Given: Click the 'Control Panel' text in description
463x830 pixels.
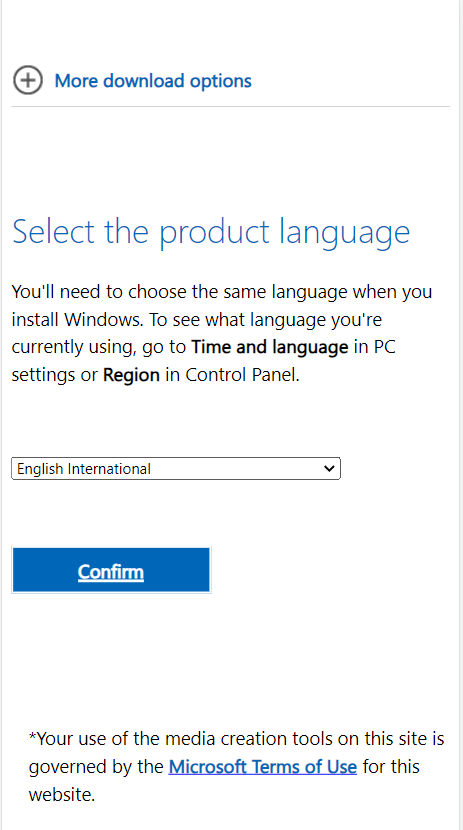Looking at the screenshot, I should [242, 375].
